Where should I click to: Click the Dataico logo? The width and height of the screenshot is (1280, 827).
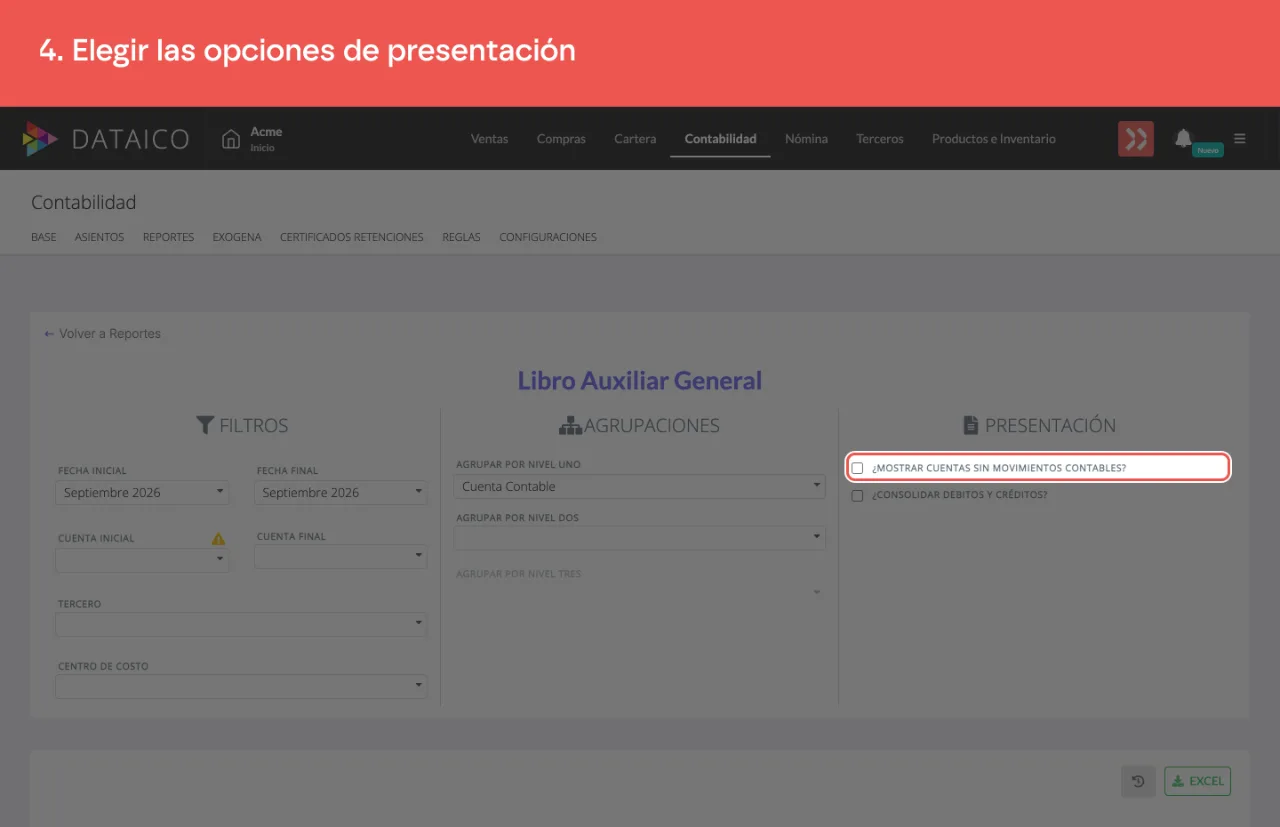point(106,139)
